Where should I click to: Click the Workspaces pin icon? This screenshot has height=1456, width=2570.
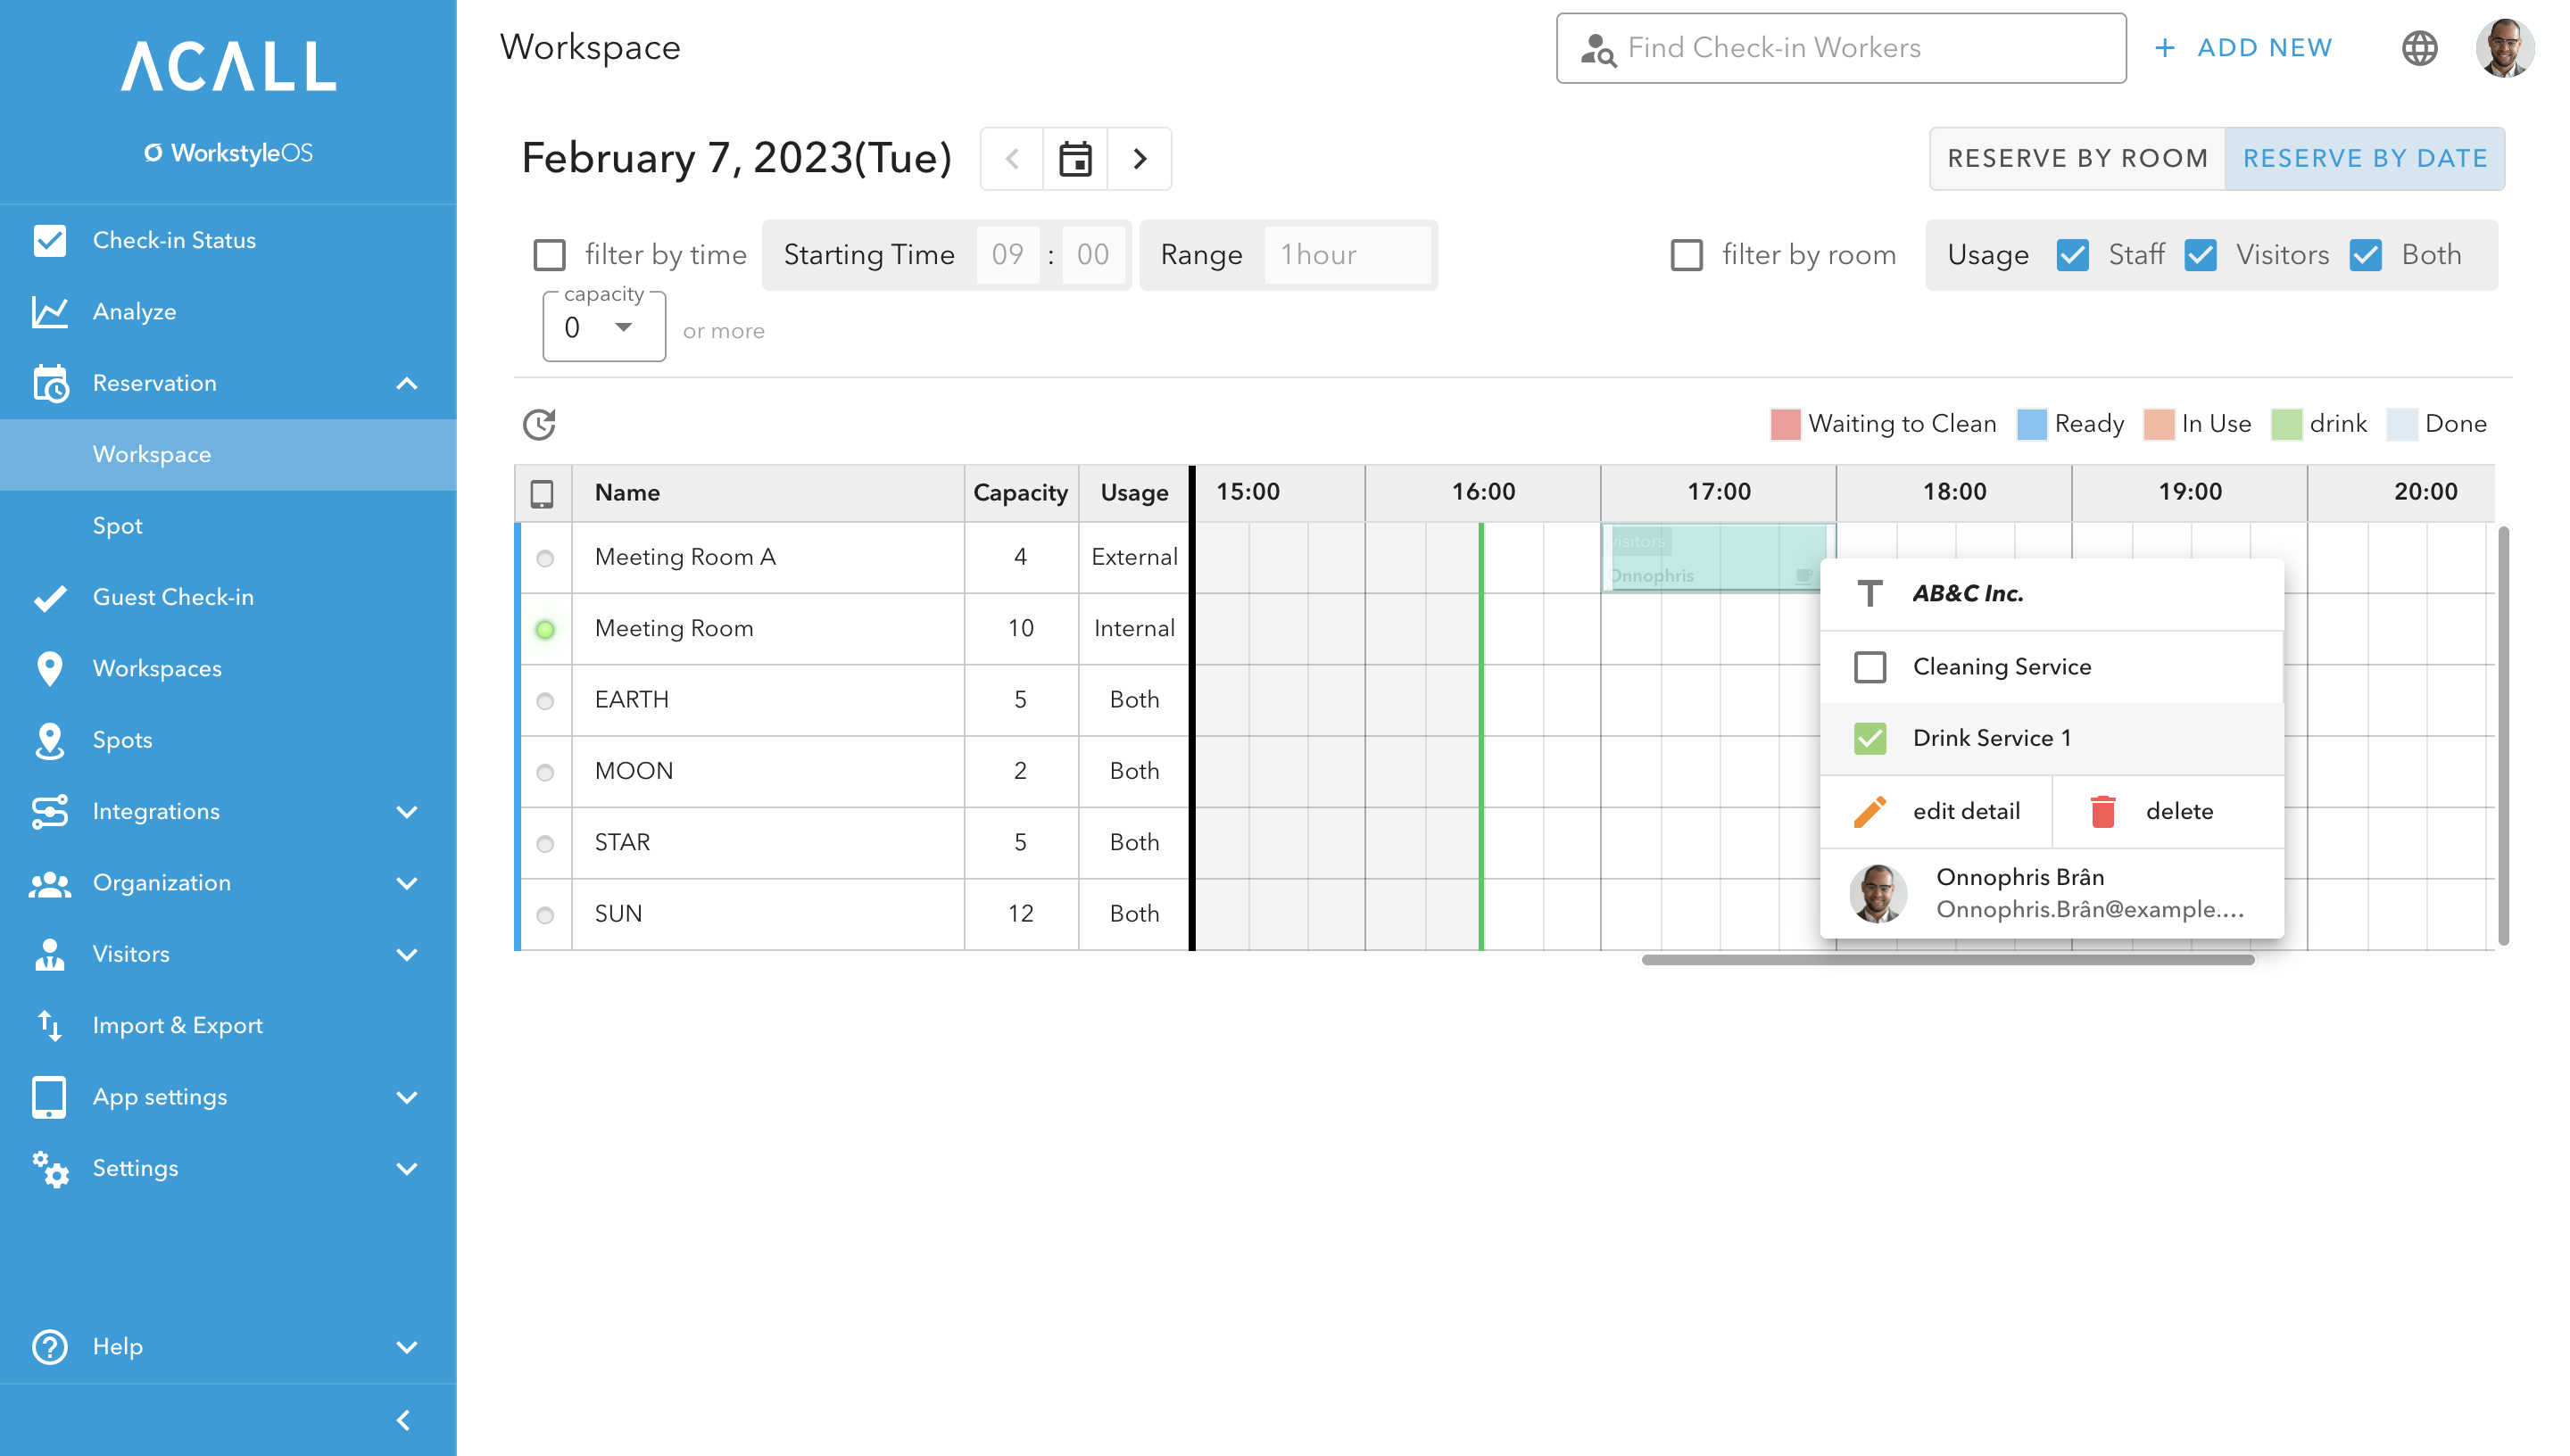tap(49, 668)
